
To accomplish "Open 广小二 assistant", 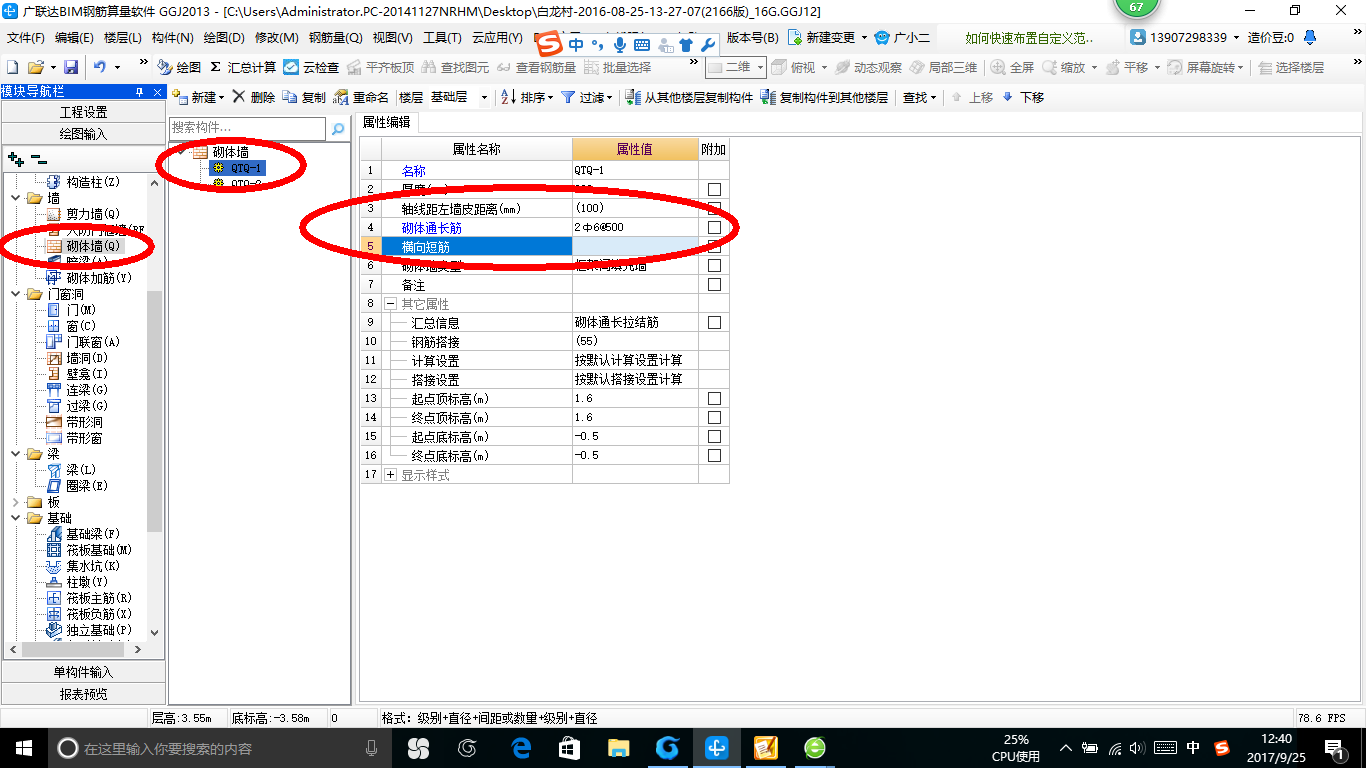I will pyautogui.click(x=902, y=37).
